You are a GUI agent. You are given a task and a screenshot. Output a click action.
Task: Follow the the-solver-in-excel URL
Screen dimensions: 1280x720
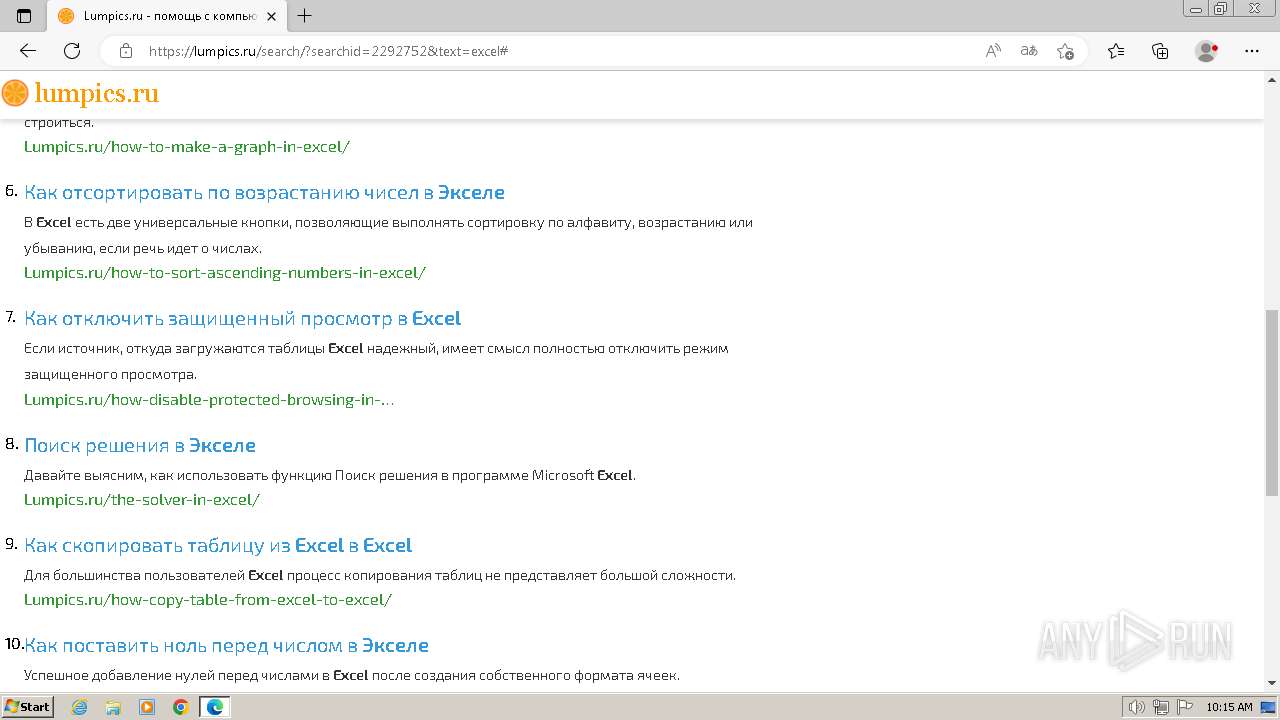[142, 499]
